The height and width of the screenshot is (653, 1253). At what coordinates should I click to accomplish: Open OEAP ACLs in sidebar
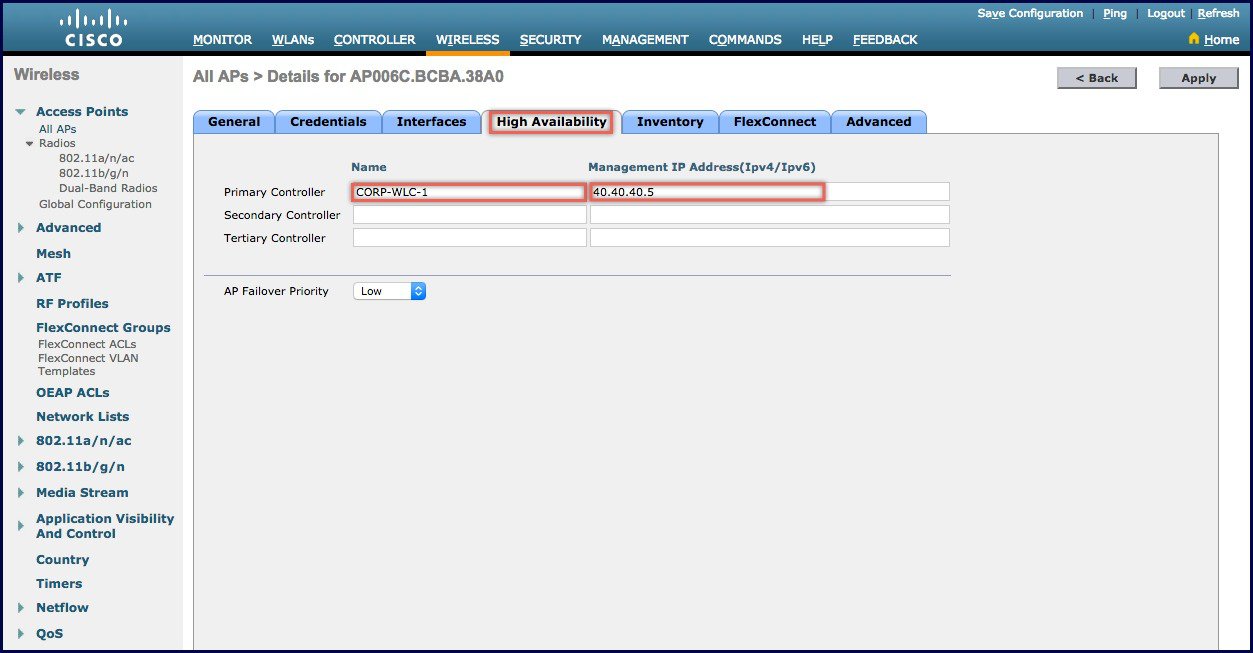click(x=73, y=393)
